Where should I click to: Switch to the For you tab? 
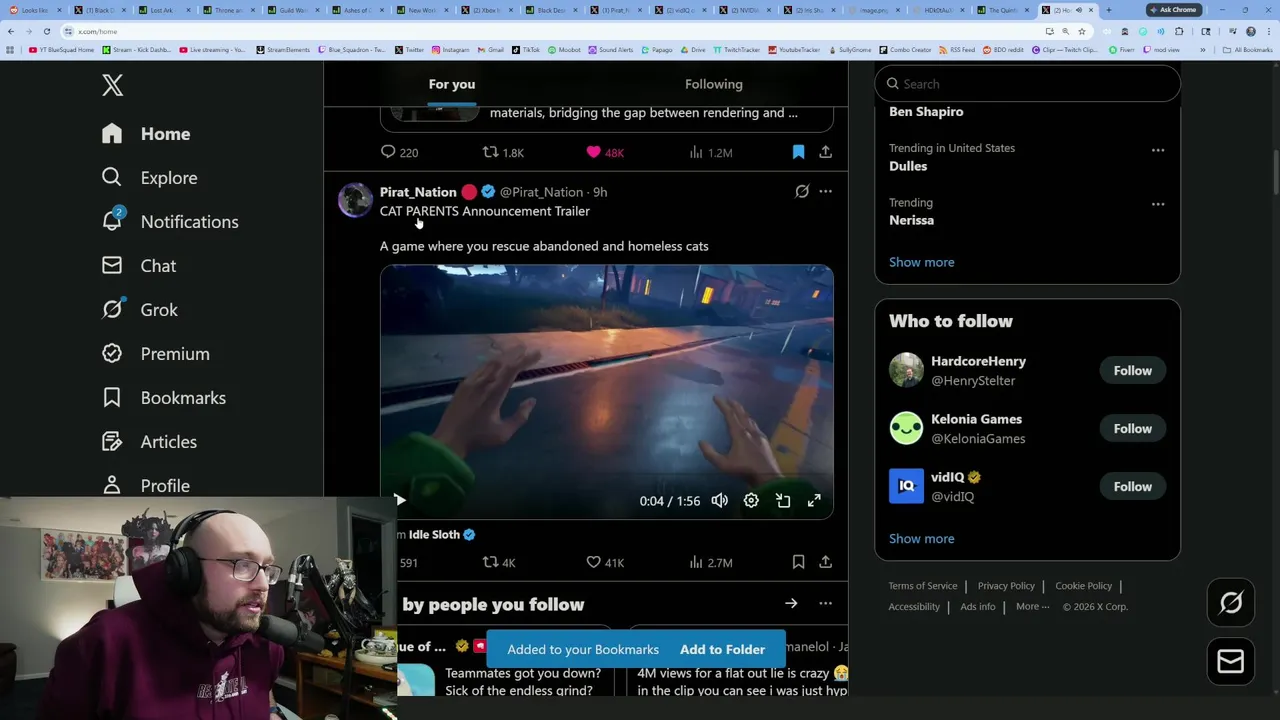pyautogui.click(x=452, y=84)
